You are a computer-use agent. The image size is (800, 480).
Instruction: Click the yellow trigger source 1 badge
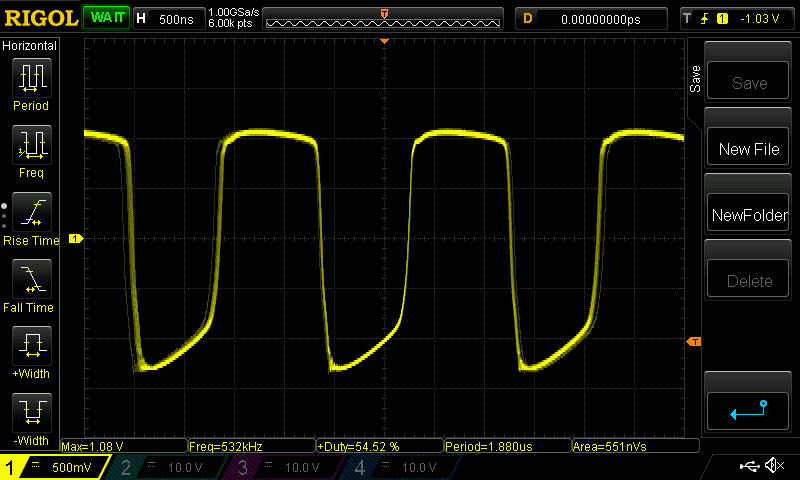click(x=722, y=19)
